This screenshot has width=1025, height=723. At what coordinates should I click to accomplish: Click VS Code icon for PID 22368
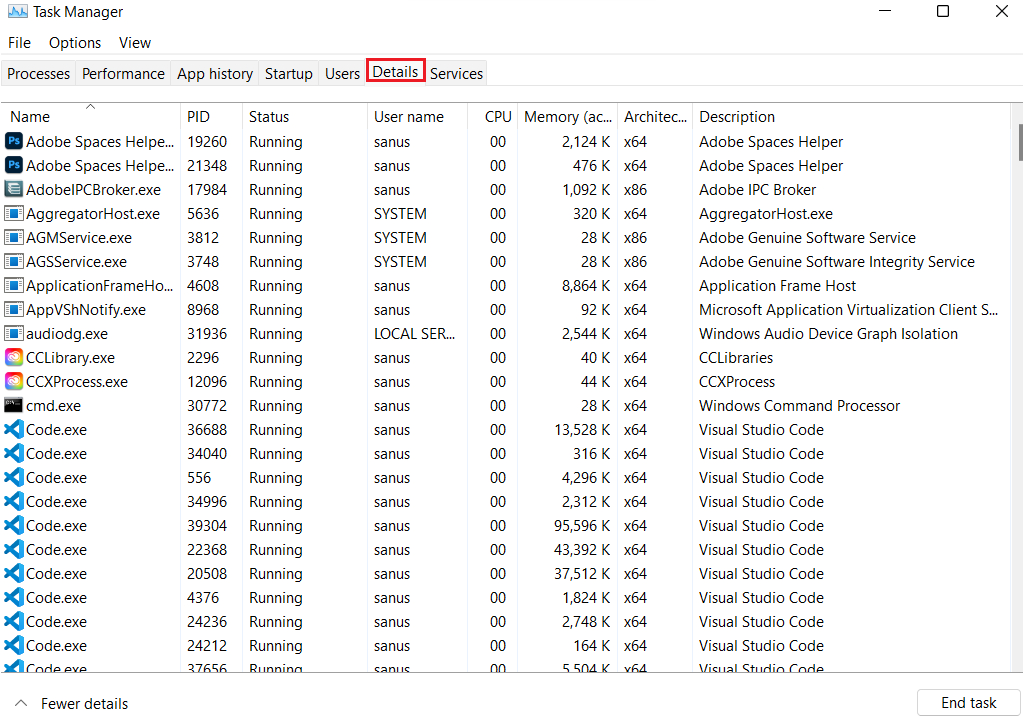point(14,549)
